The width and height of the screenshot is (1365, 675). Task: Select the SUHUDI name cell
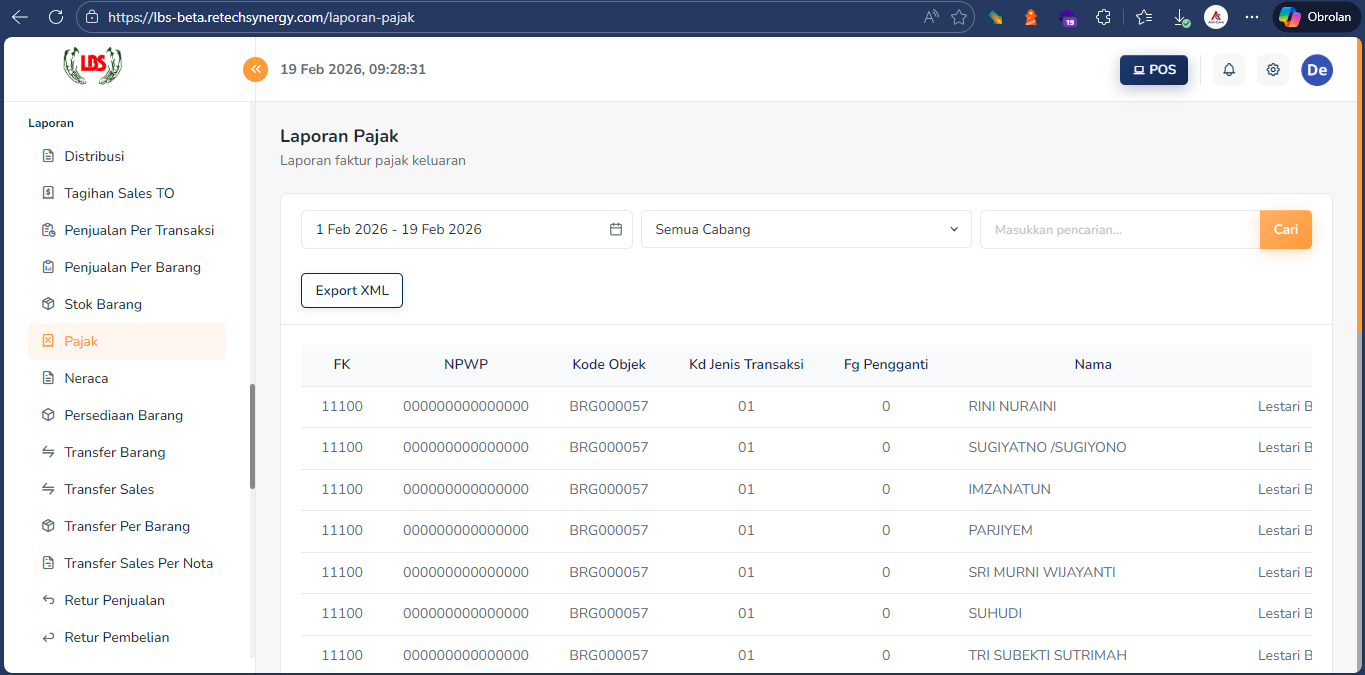(995, 613)
